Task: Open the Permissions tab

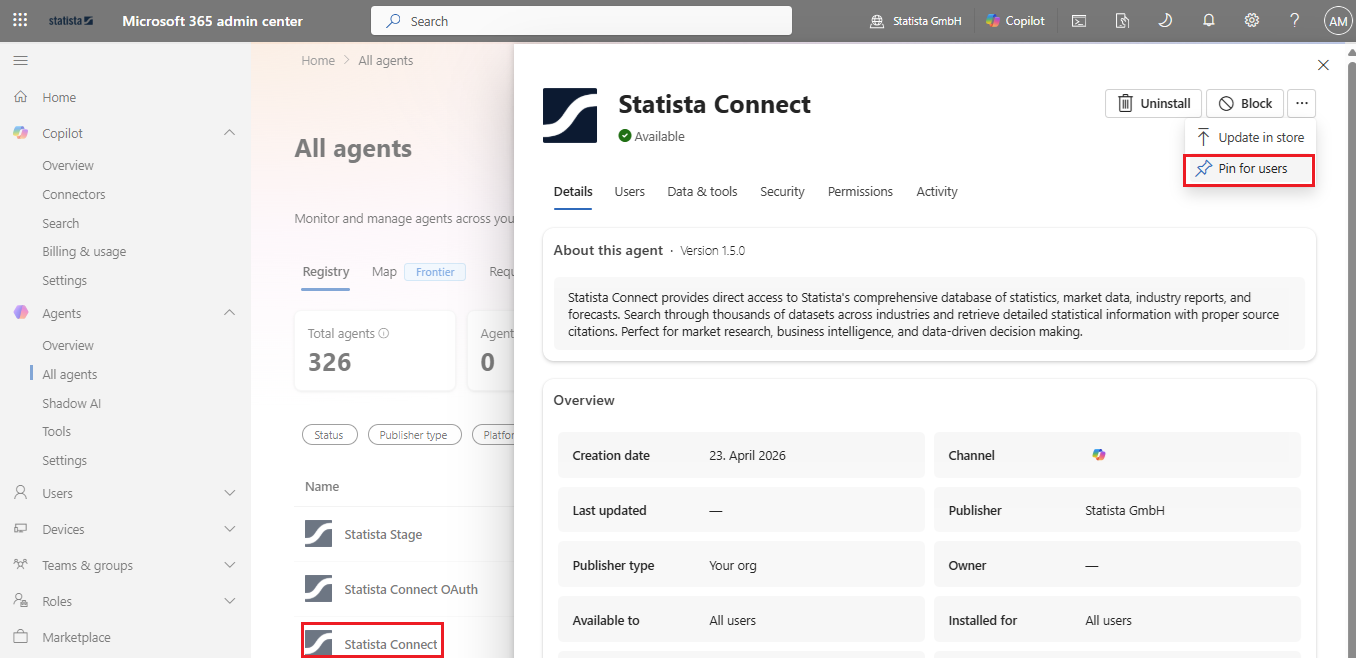Action: point(860,191)
